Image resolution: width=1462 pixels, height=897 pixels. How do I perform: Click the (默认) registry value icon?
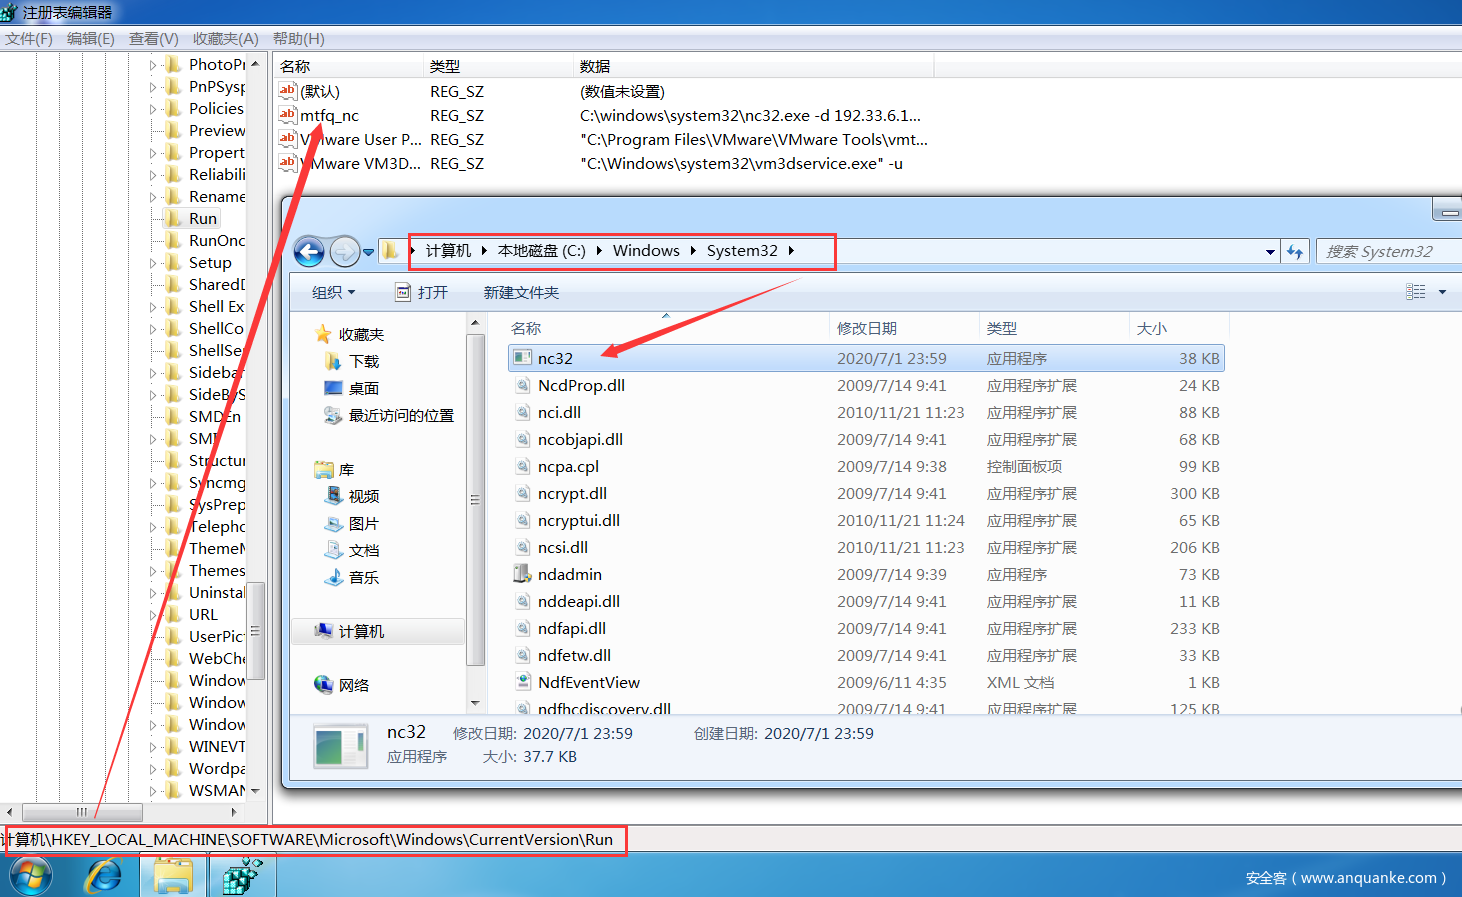pos(288,91)
